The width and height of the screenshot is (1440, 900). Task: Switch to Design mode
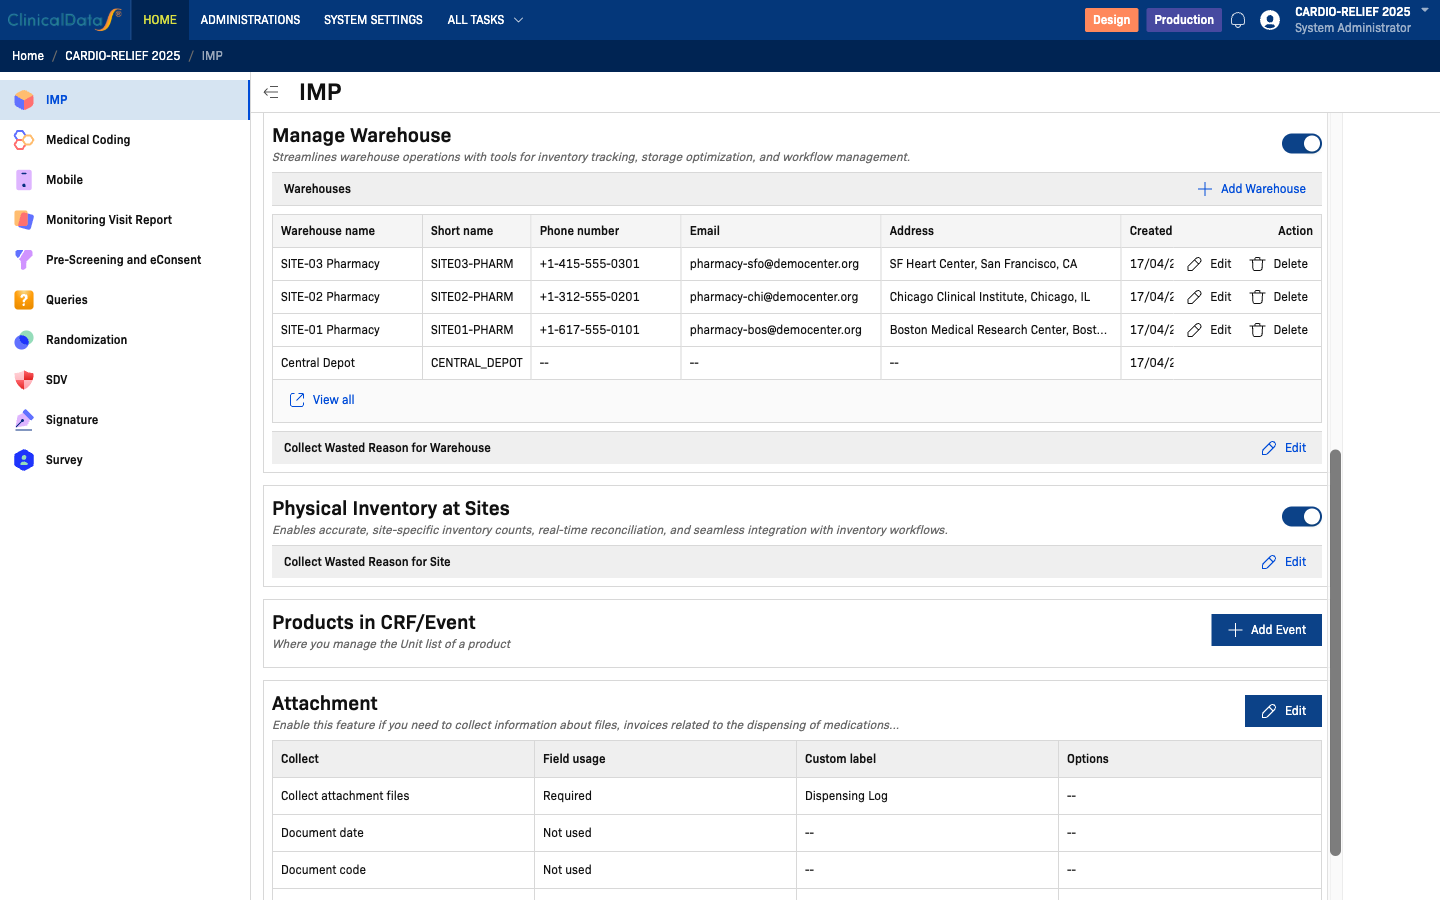(1111, 19)
